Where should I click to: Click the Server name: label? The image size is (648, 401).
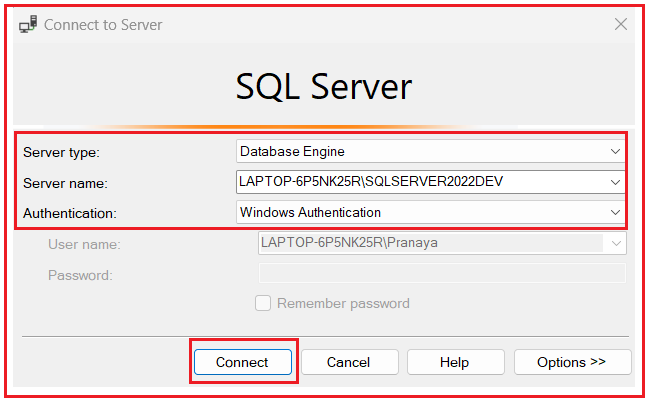65,183
